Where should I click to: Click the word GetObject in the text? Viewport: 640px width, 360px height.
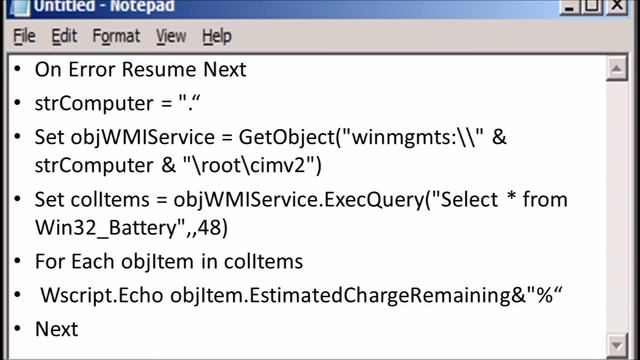[x=287, y=138]
